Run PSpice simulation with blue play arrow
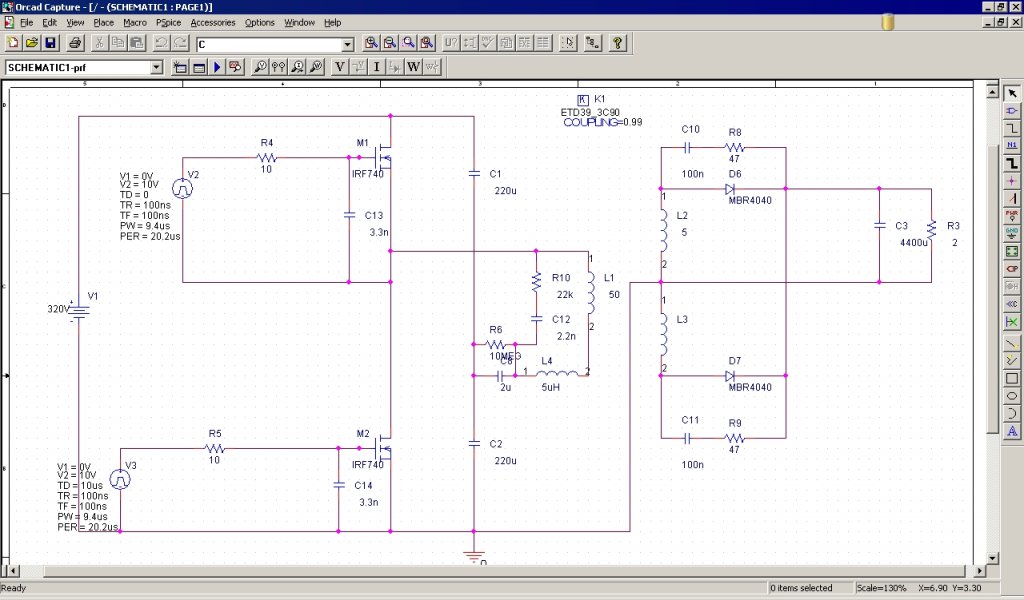This screenshot has height=600, width=1024. tap(217, 67)
